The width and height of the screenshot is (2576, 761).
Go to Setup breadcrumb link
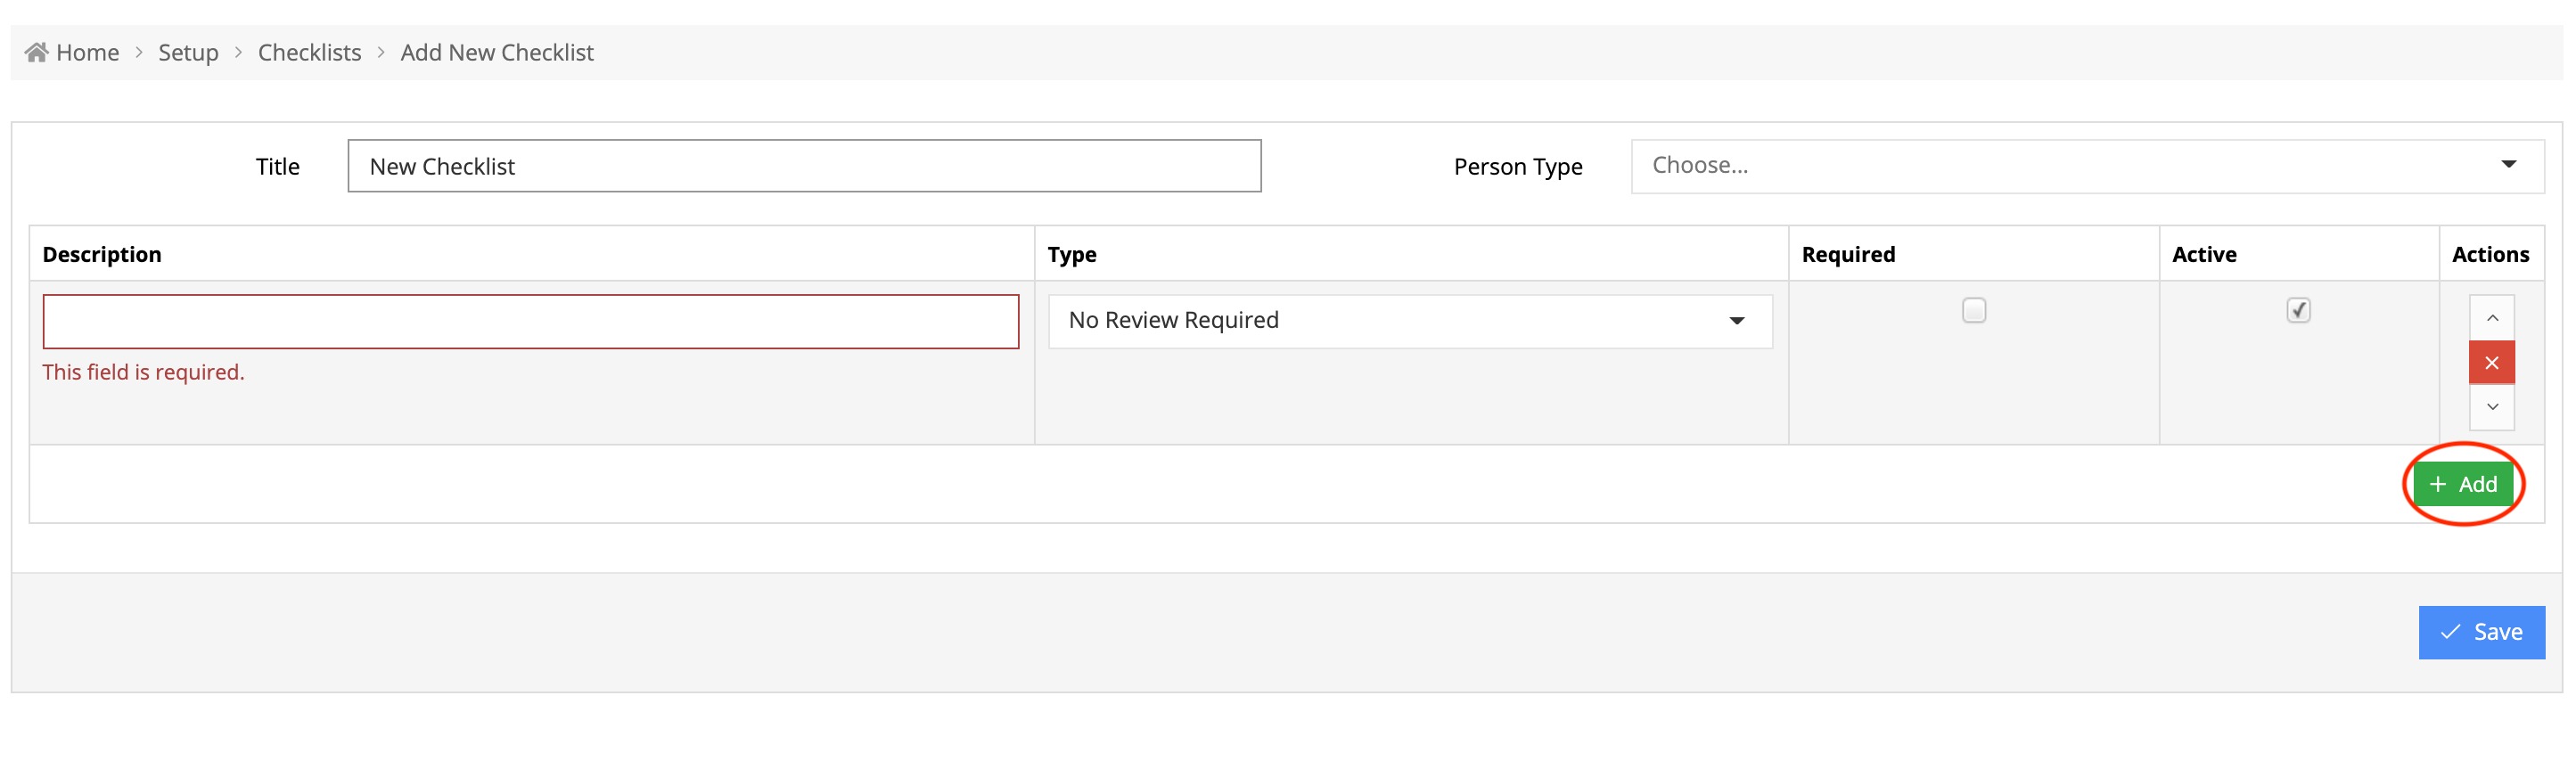point(188,52)
